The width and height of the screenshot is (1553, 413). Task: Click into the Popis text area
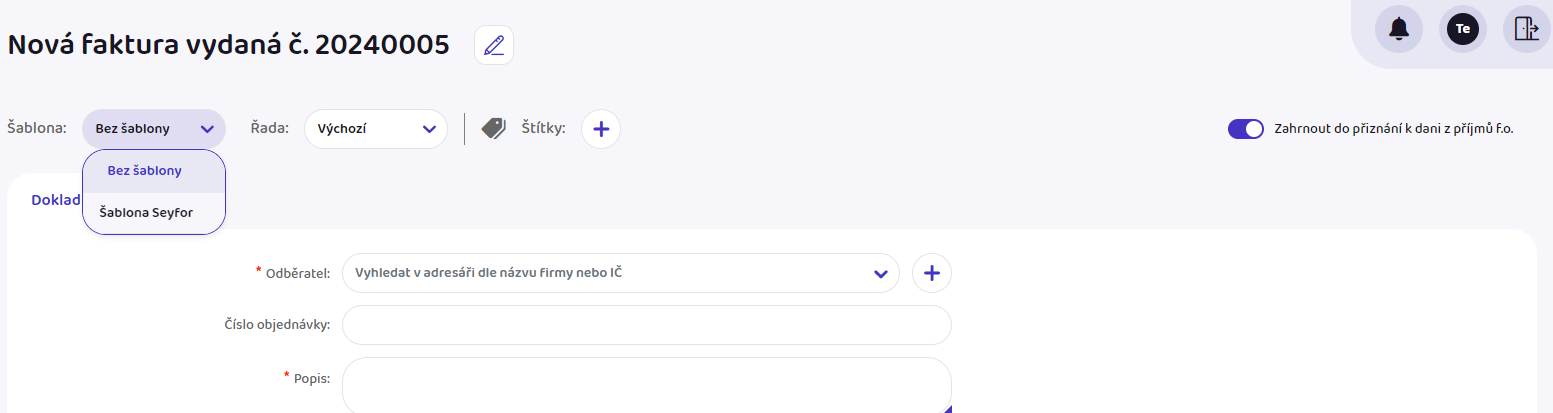[647, 385]
